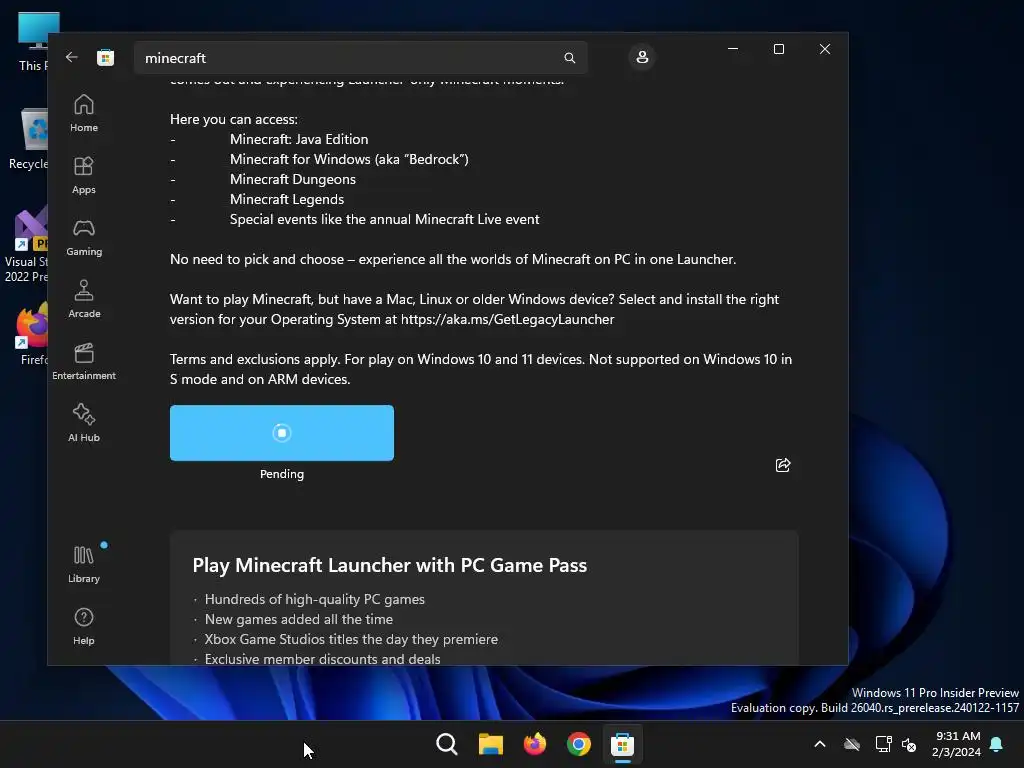Click the 'Minecraft: Java Edition' list line
1024x768 pixels.
click(x=299, y=139)
